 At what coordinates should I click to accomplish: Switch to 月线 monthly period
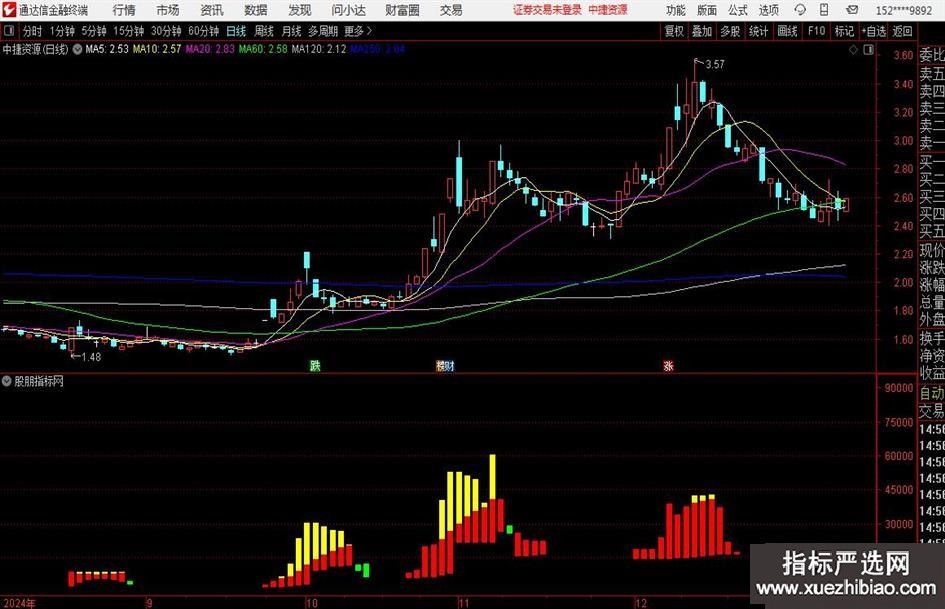(292, 31)
